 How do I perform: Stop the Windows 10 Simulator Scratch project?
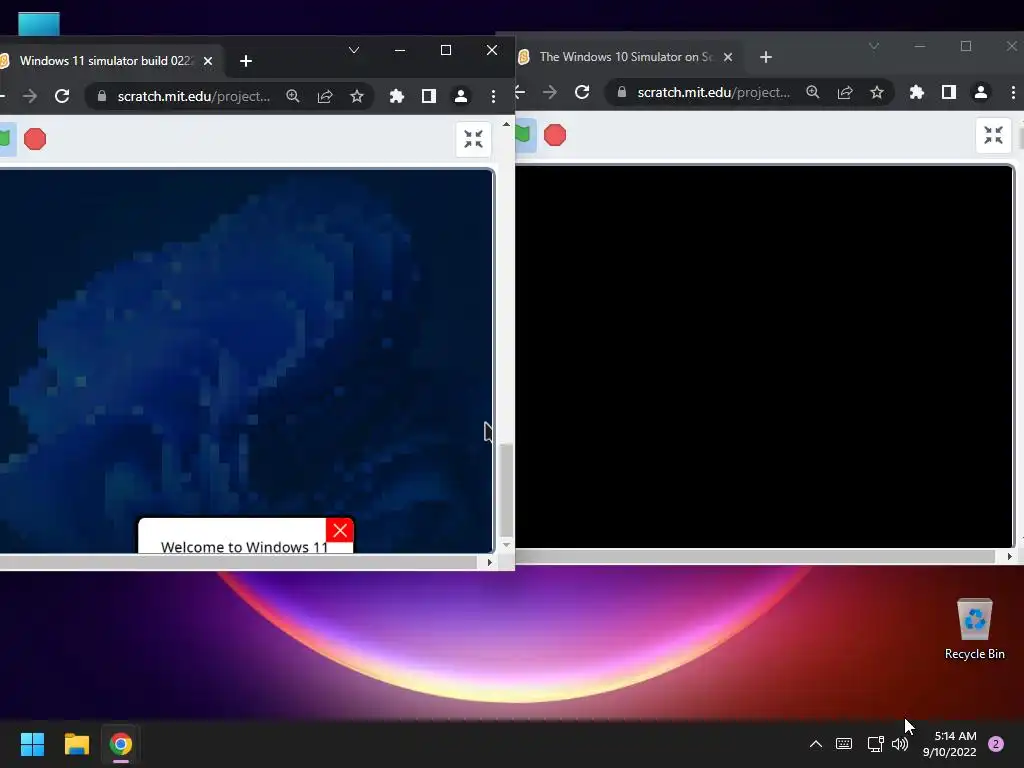555,135
